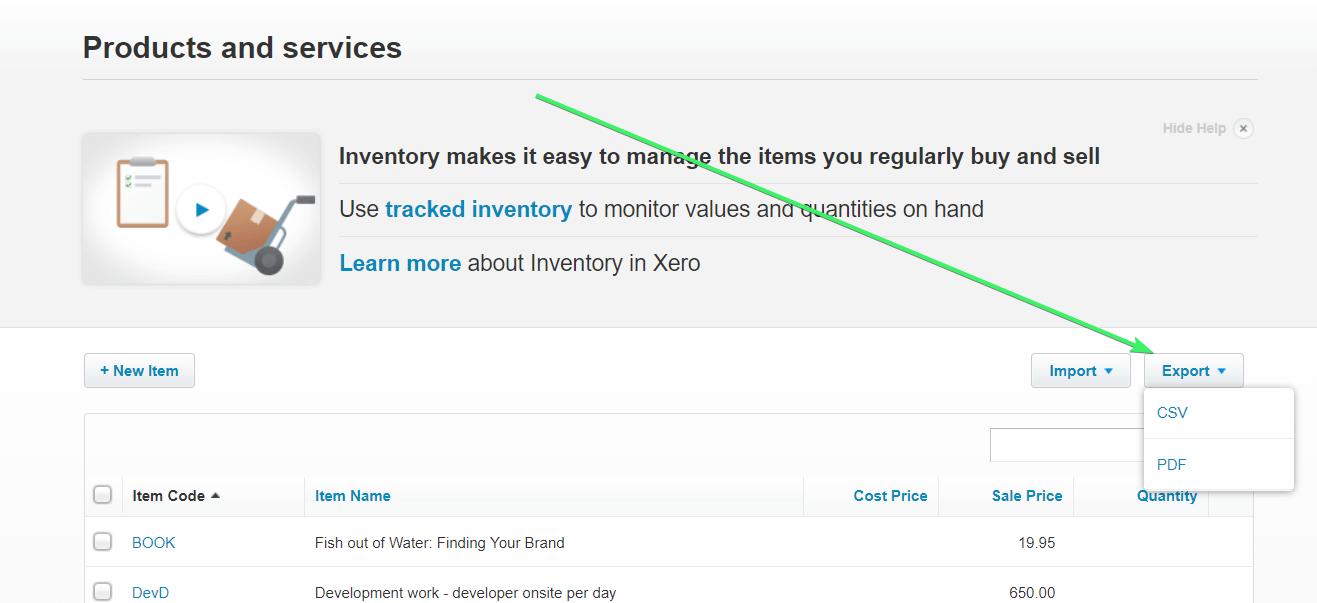Sort the table by Sale Price
Screen dimensions: 1317x603
coord(1026,495)
